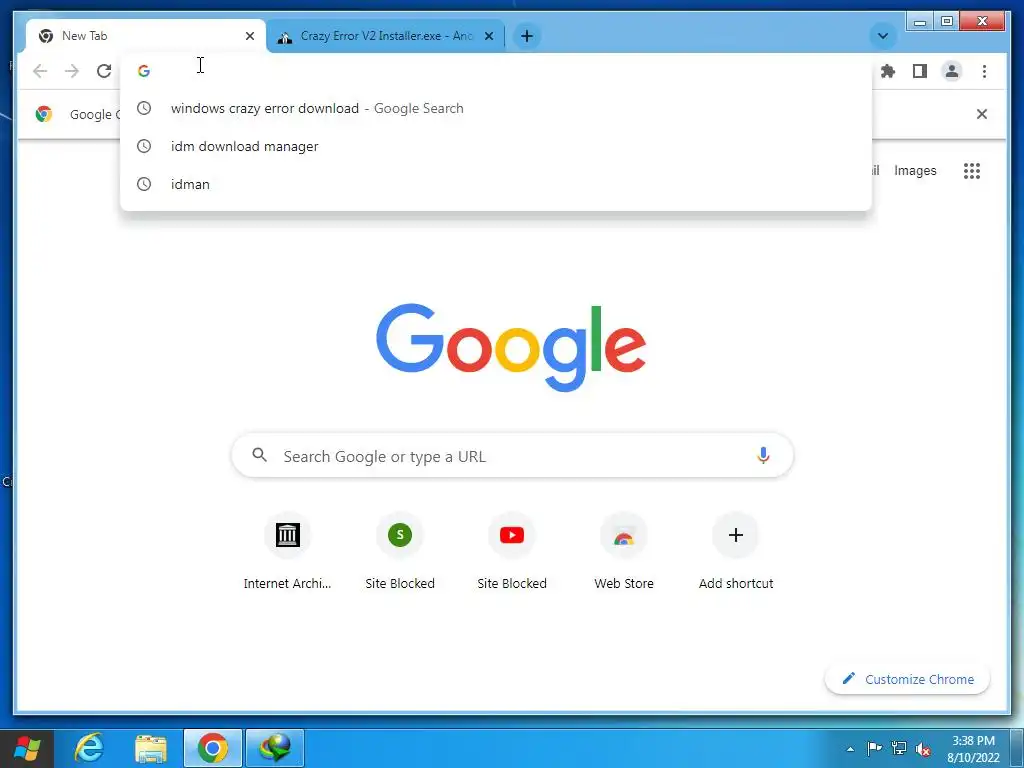Show hidden tray icons arrow
Viewport: 1024px width, 768px height.
coord(850,749)
